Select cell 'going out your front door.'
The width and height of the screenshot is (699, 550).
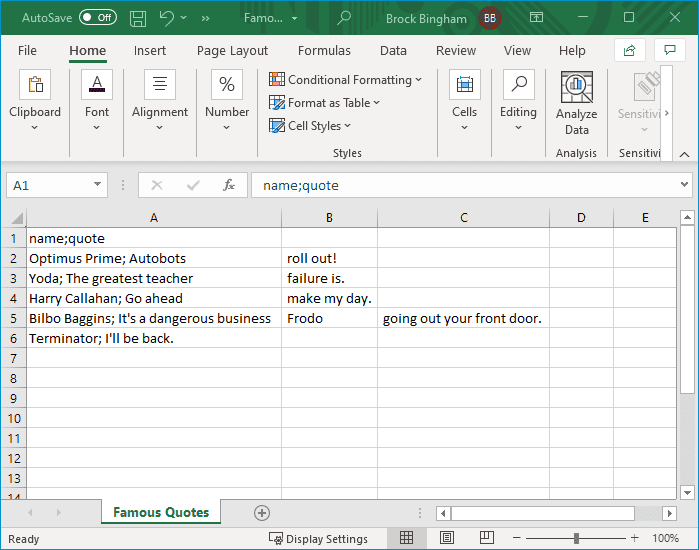click(x=464, y=318)
